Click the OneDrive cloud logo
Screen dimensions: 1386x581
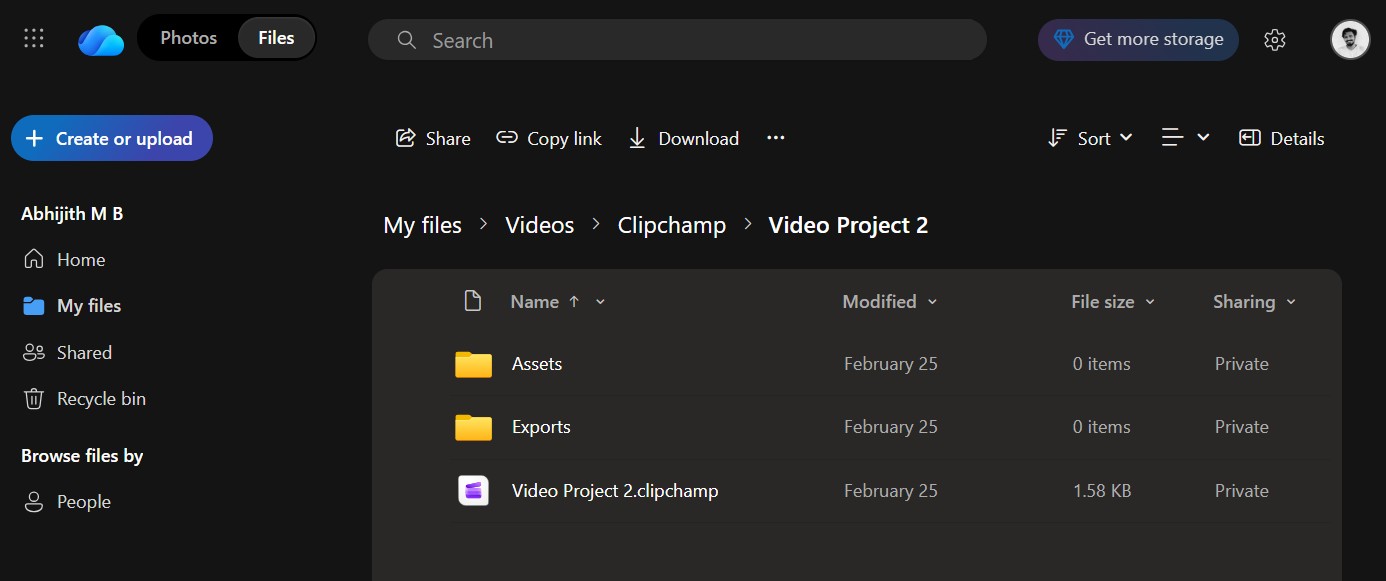point(99,38)
